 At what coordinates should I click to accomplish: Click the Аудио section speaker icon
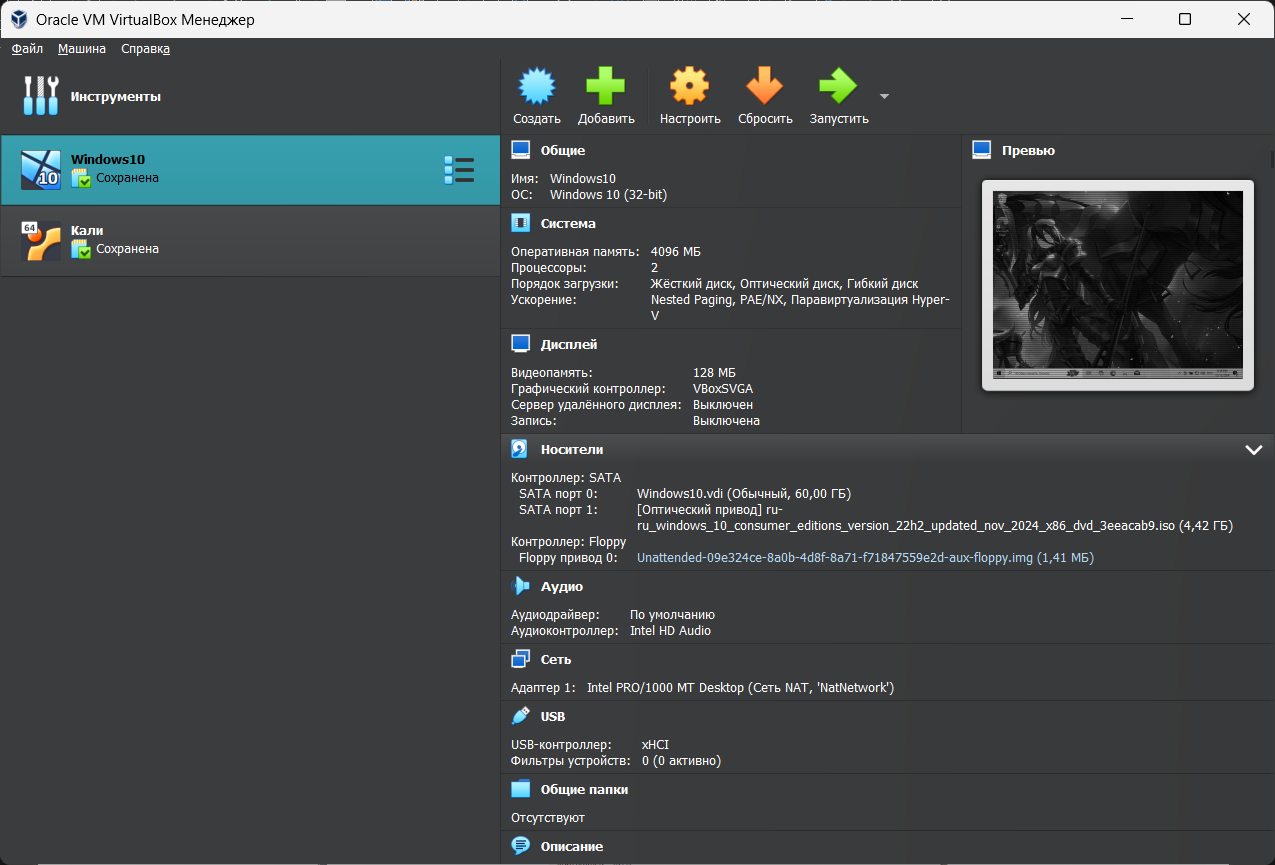point(520,586)
